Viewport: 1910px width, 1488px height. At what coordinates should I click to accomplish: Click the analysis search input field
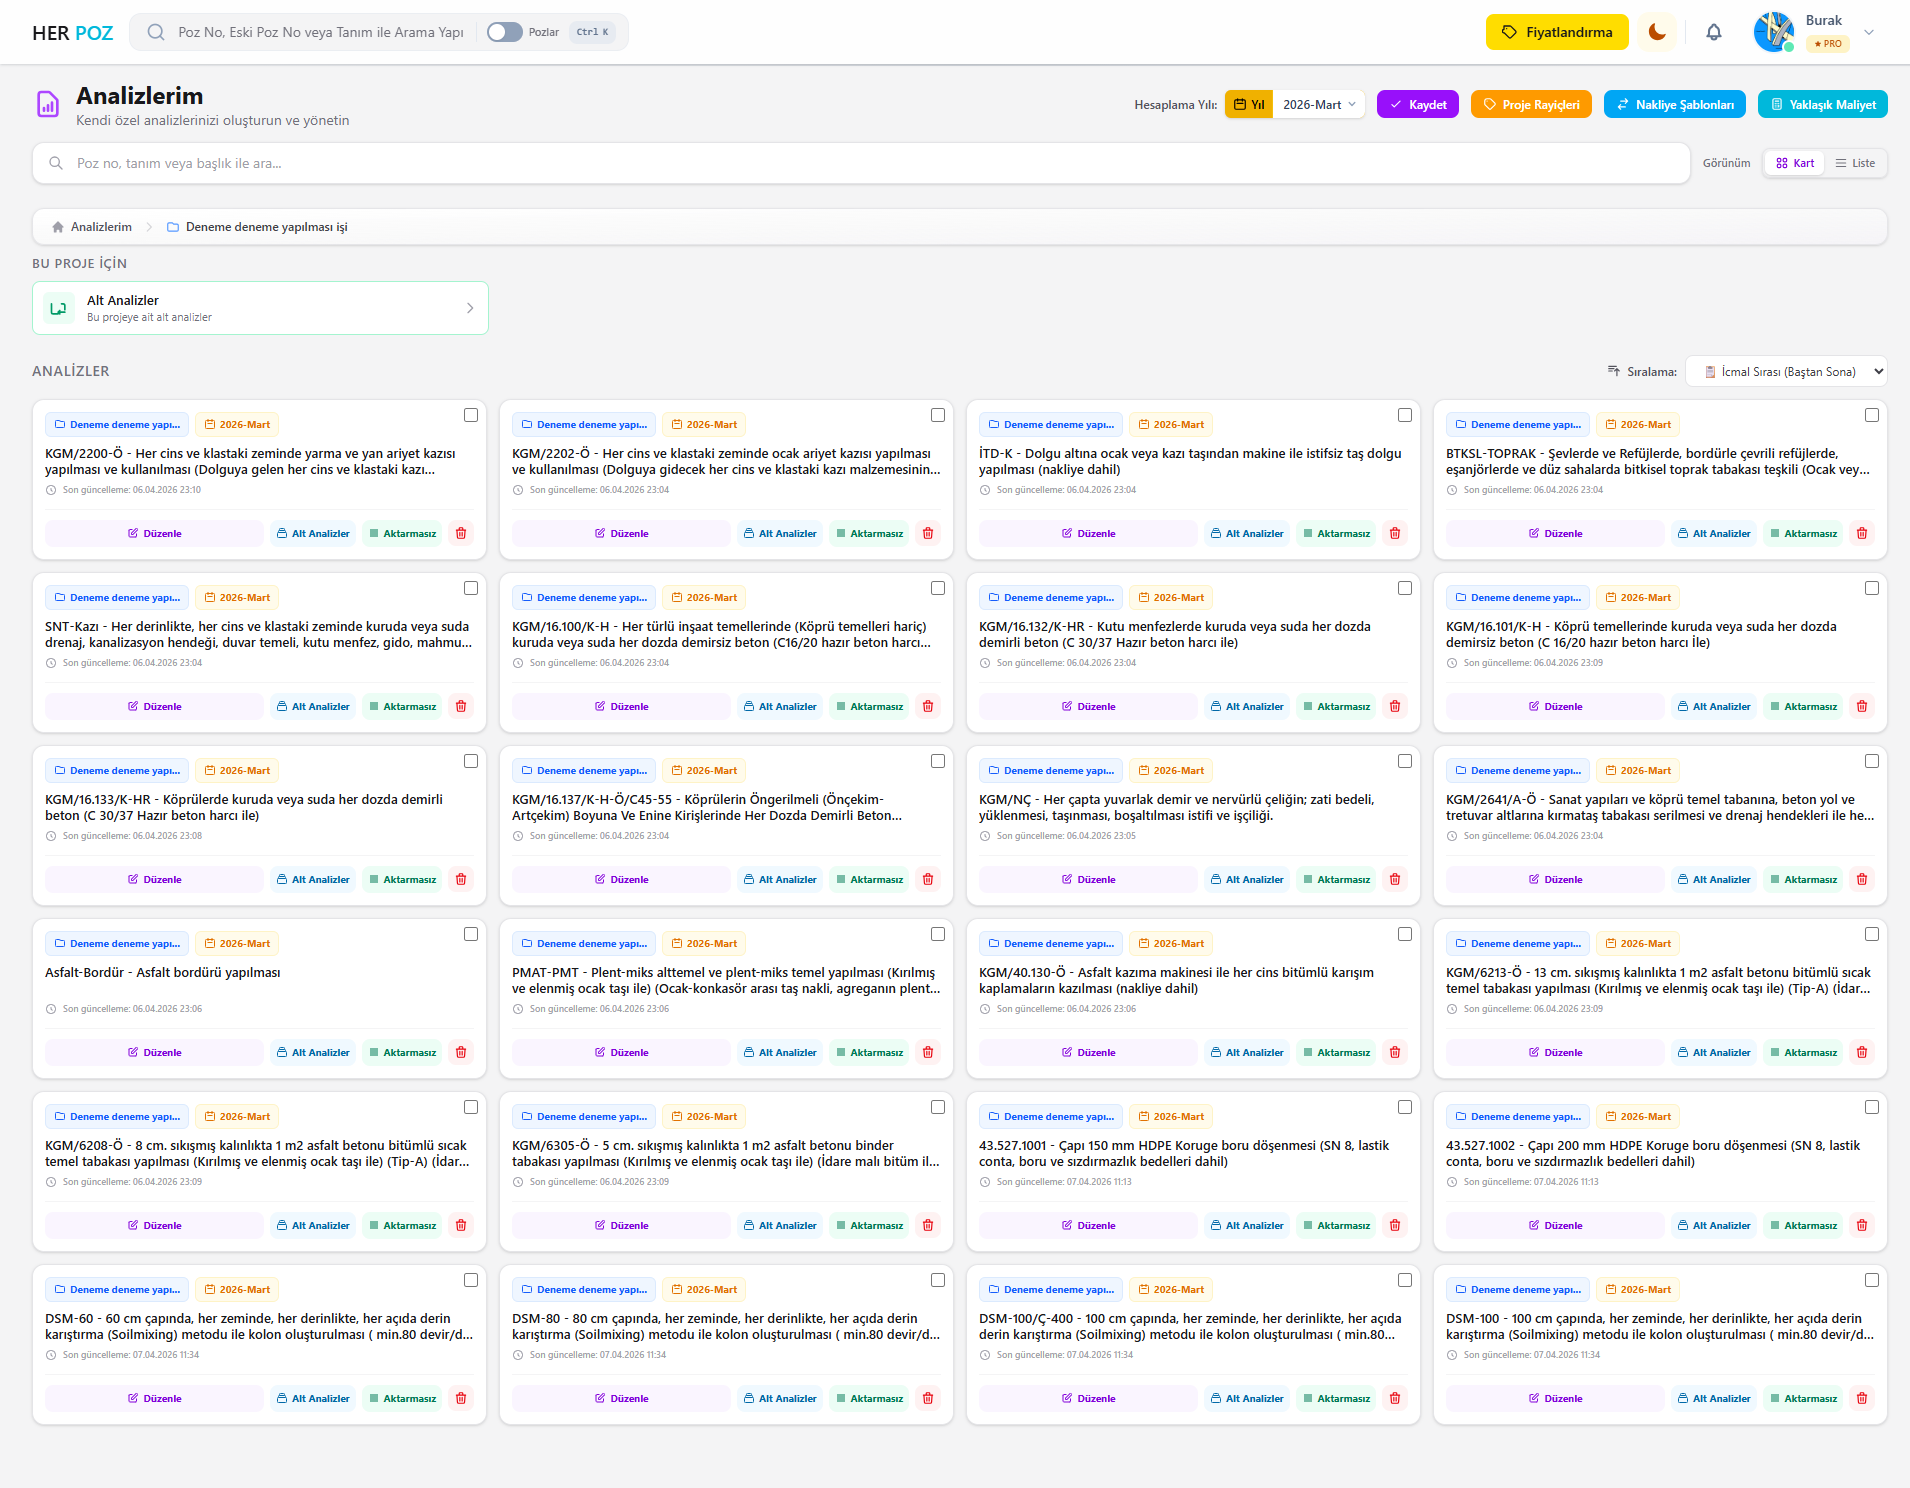pos(860,163)
